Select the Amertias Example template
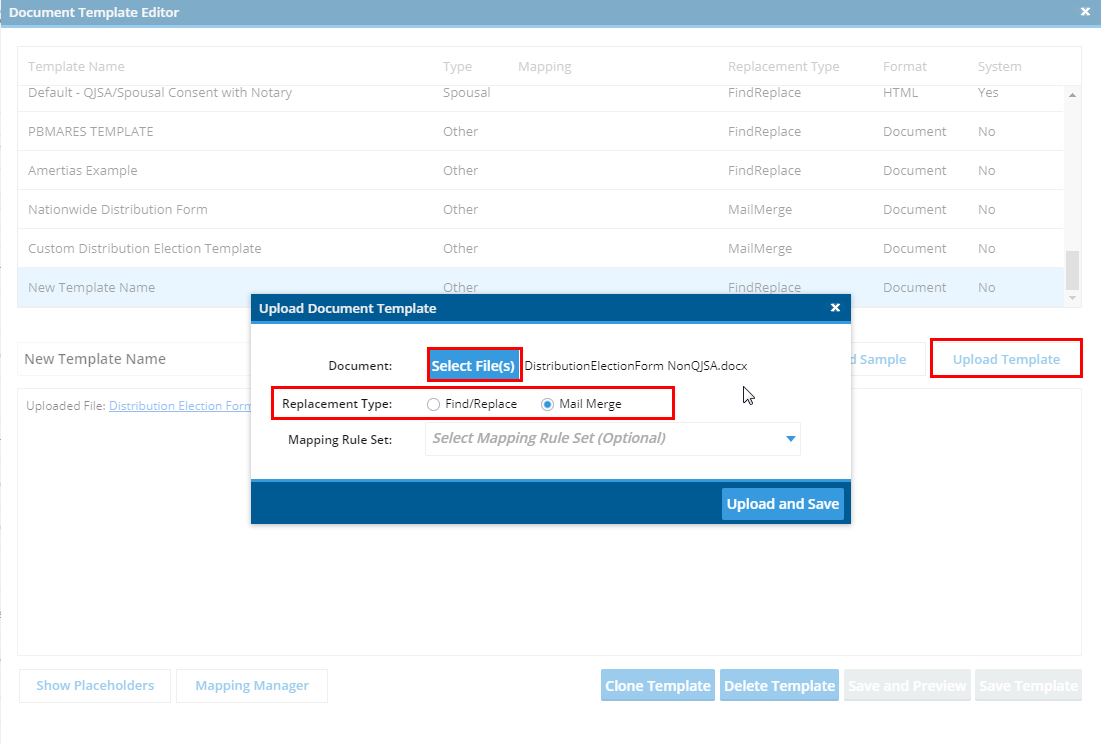 coord(81,170)
